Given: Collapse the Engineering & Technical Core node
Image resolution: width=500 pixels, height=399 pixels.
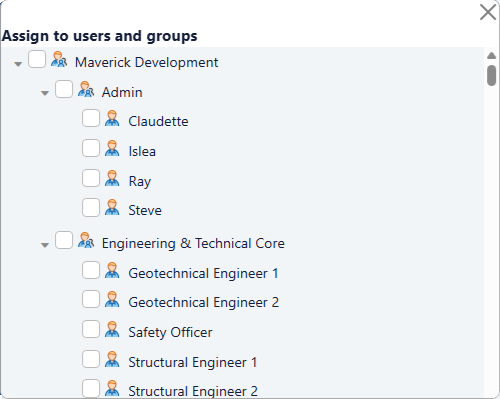Looking at the screenshot, I should [45, 245].
